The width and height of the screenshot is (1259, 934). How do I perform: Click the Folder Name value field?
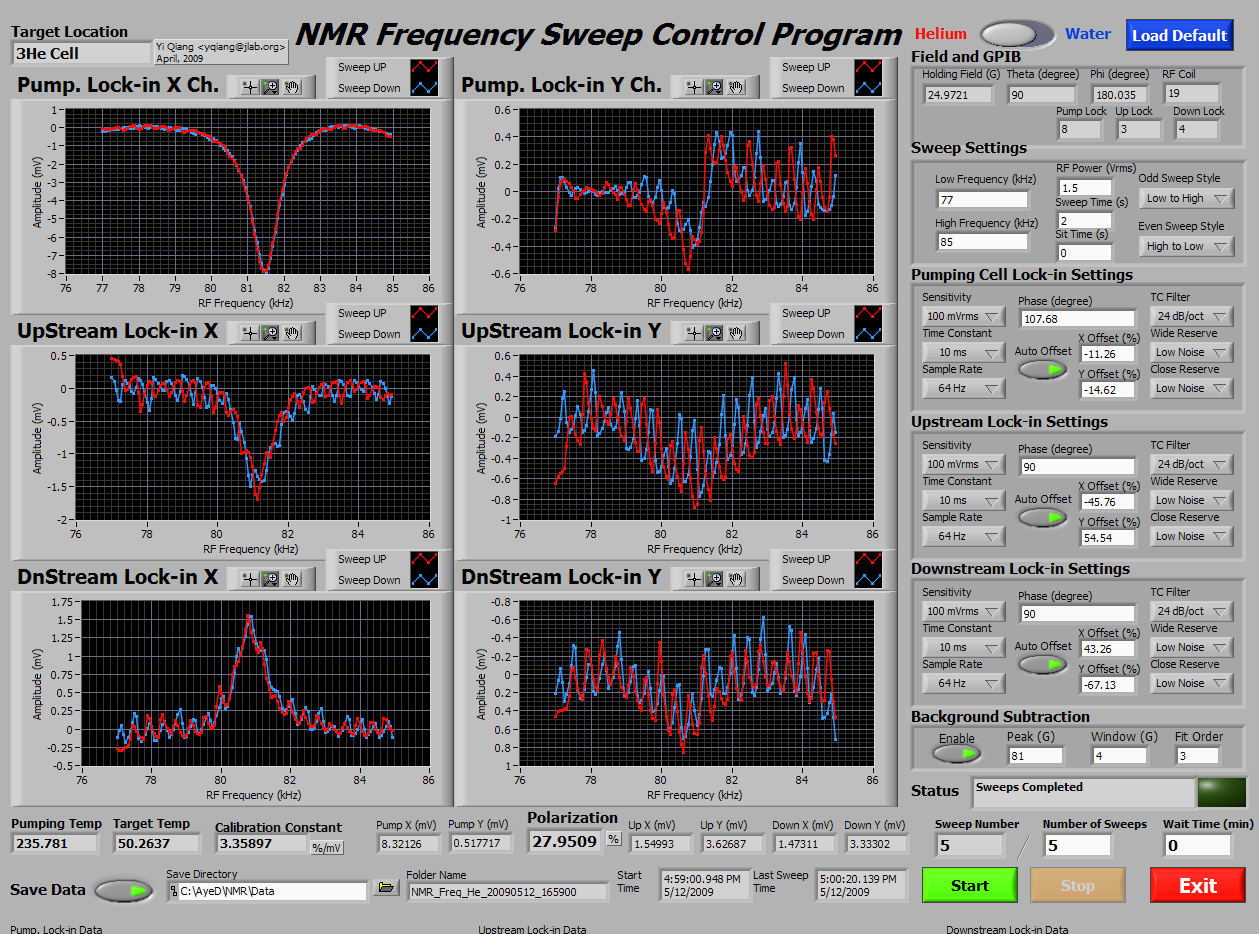507,891
